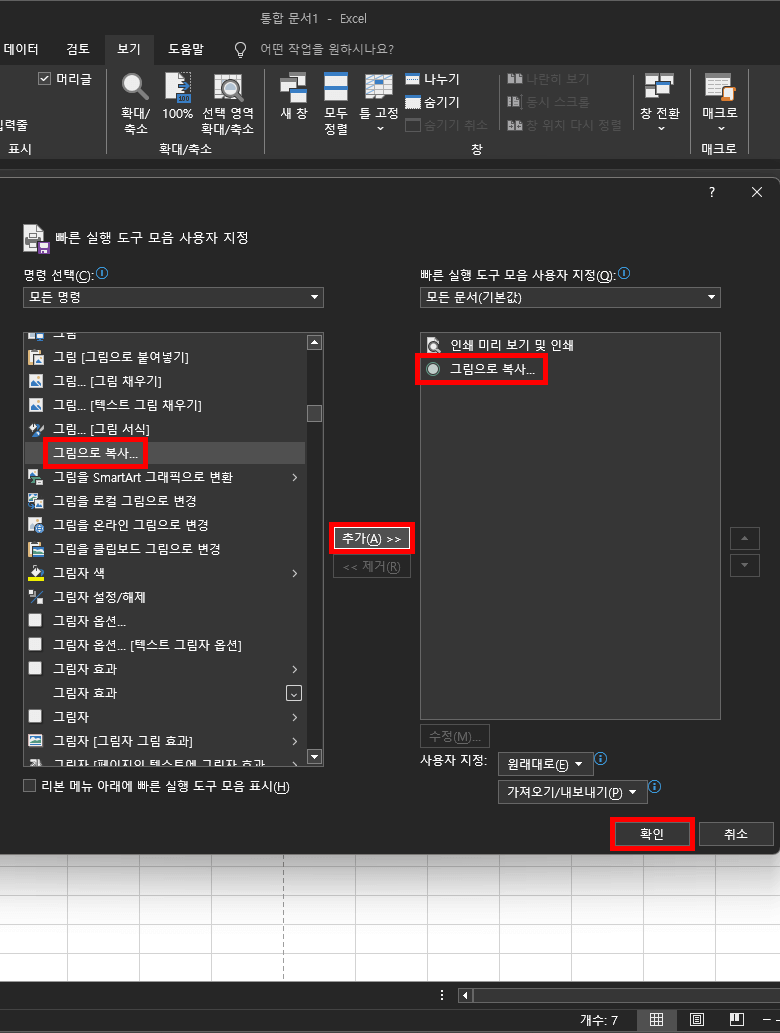Click Arrange All (모두 정렬) icon
780x1033 pixels.
click(x=336, y=87)
